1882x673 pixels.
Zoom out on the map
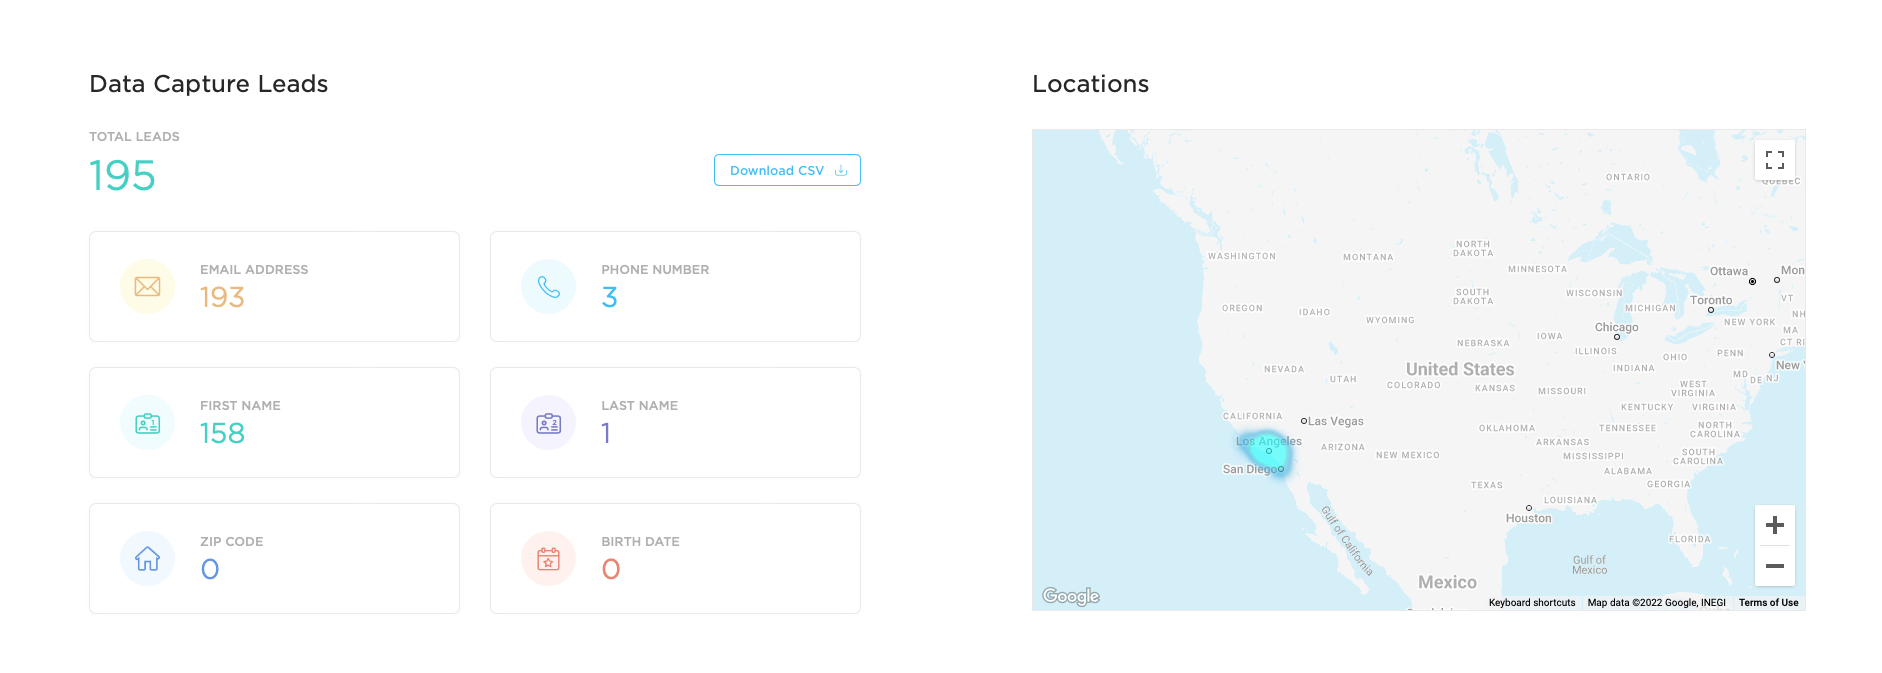(1774, 566)
